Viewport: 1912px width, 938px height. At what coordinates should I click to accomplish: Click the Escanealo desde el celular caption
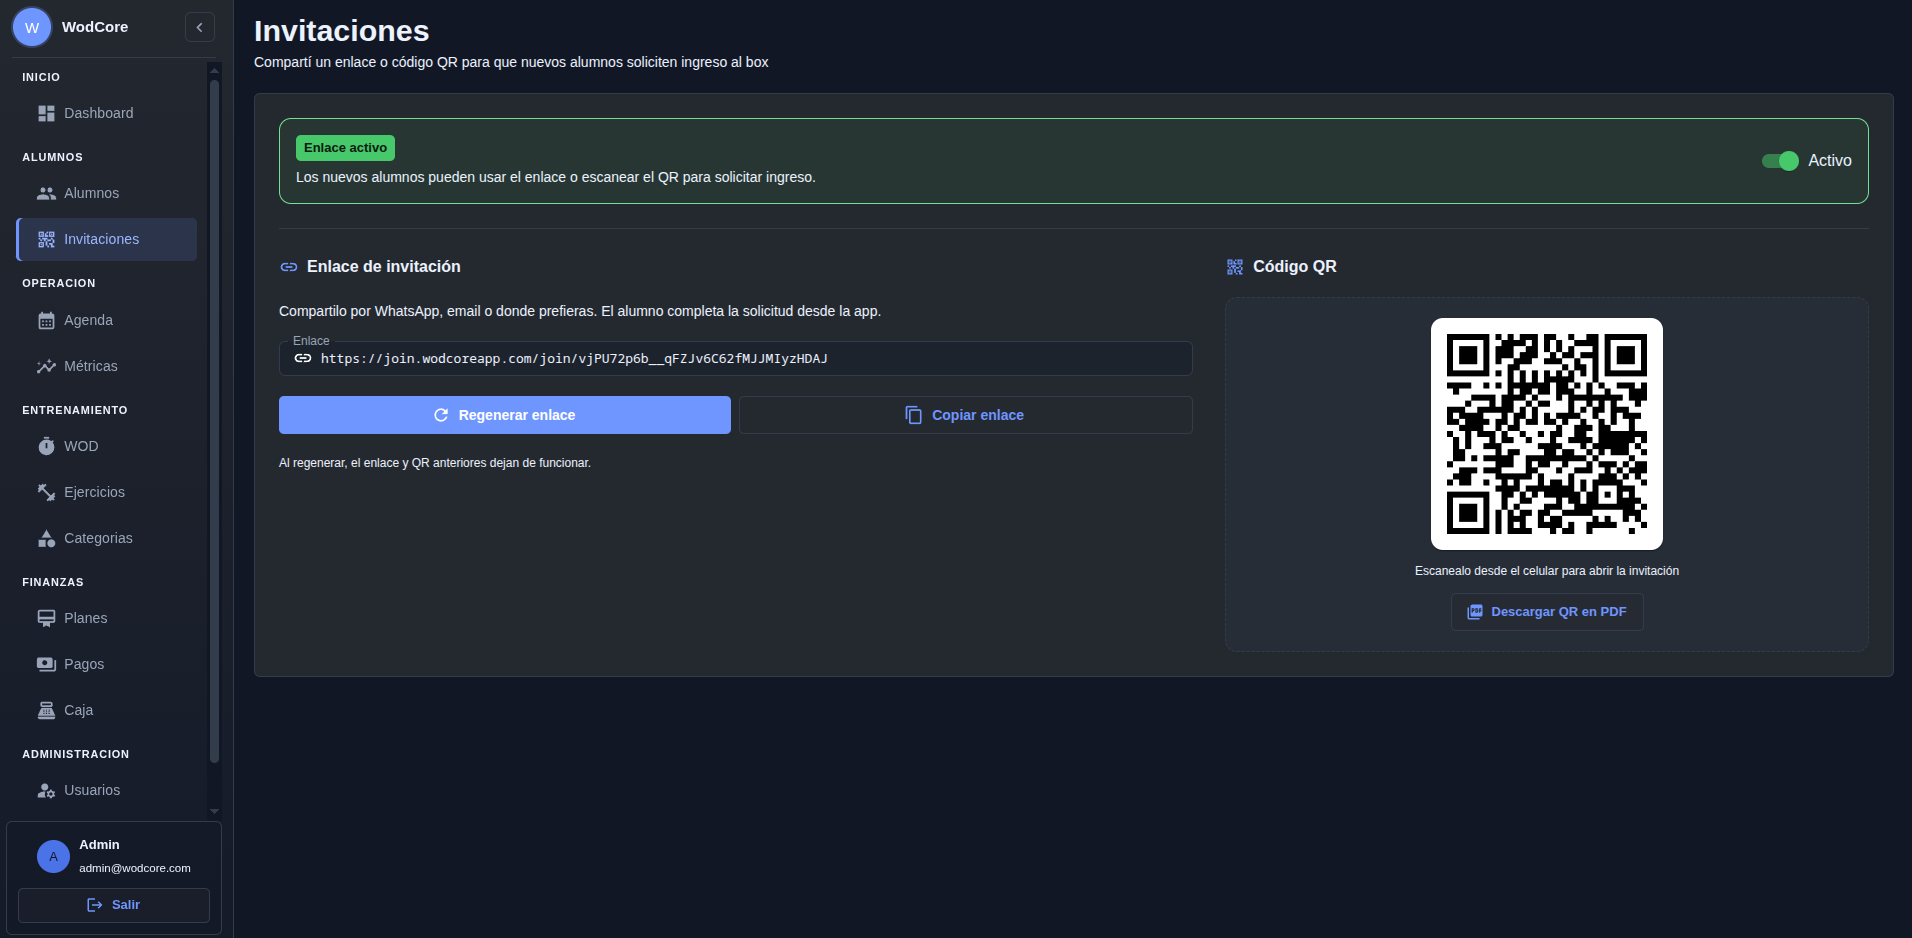pyautogui.click(x=1547, y=571)
